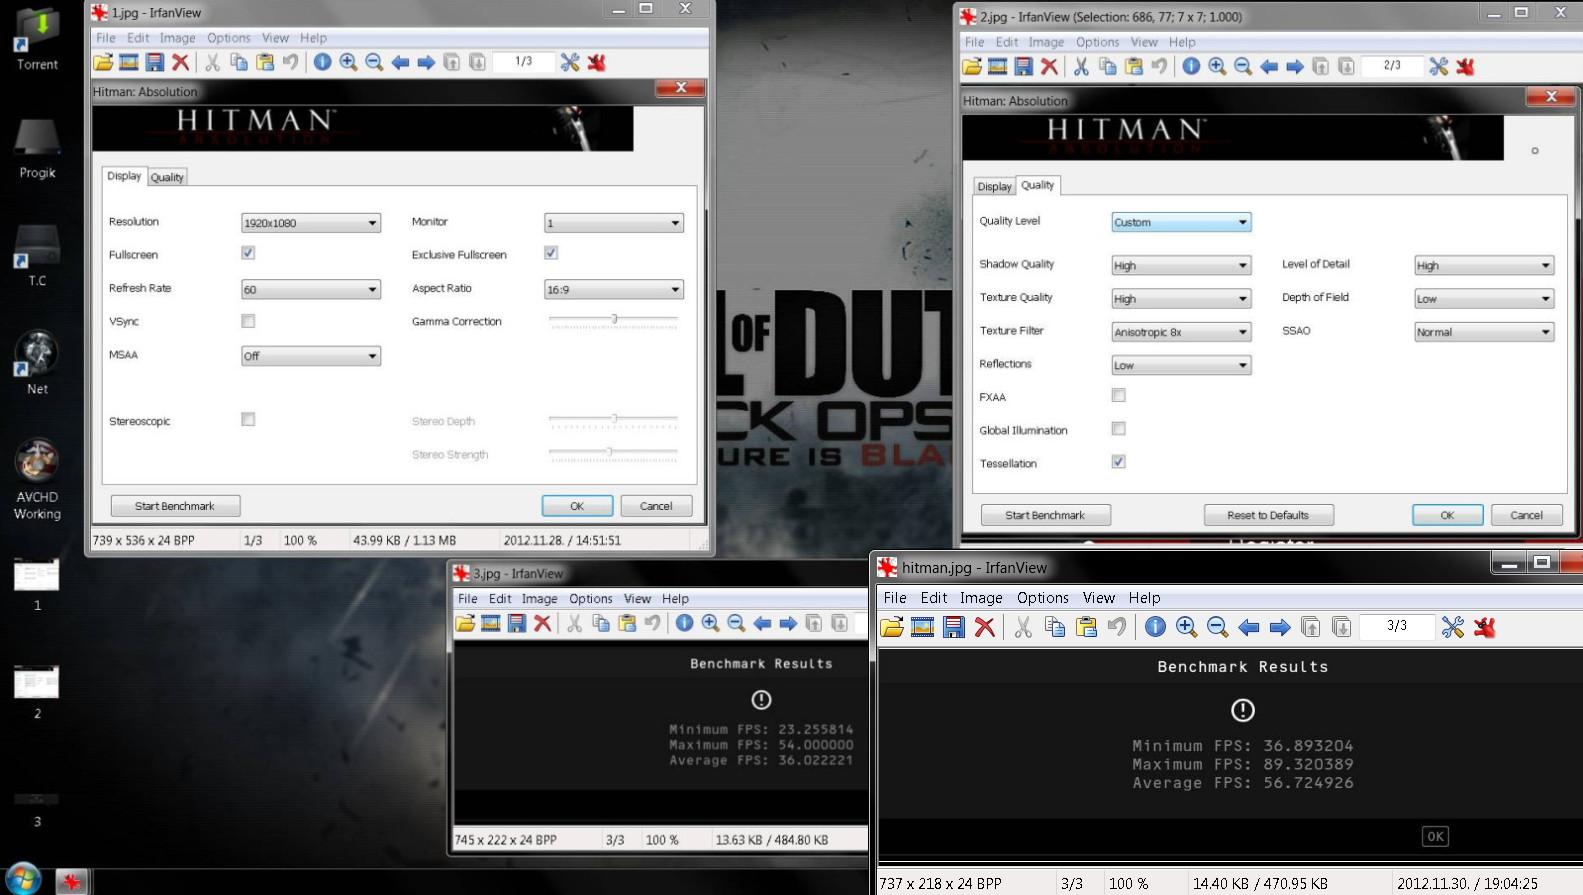The width and height of the screenshot is (1583, 895).
Task: Click OK in the 2.jpg Hitman Quality dialog
Action: (x=1447, y=515)
